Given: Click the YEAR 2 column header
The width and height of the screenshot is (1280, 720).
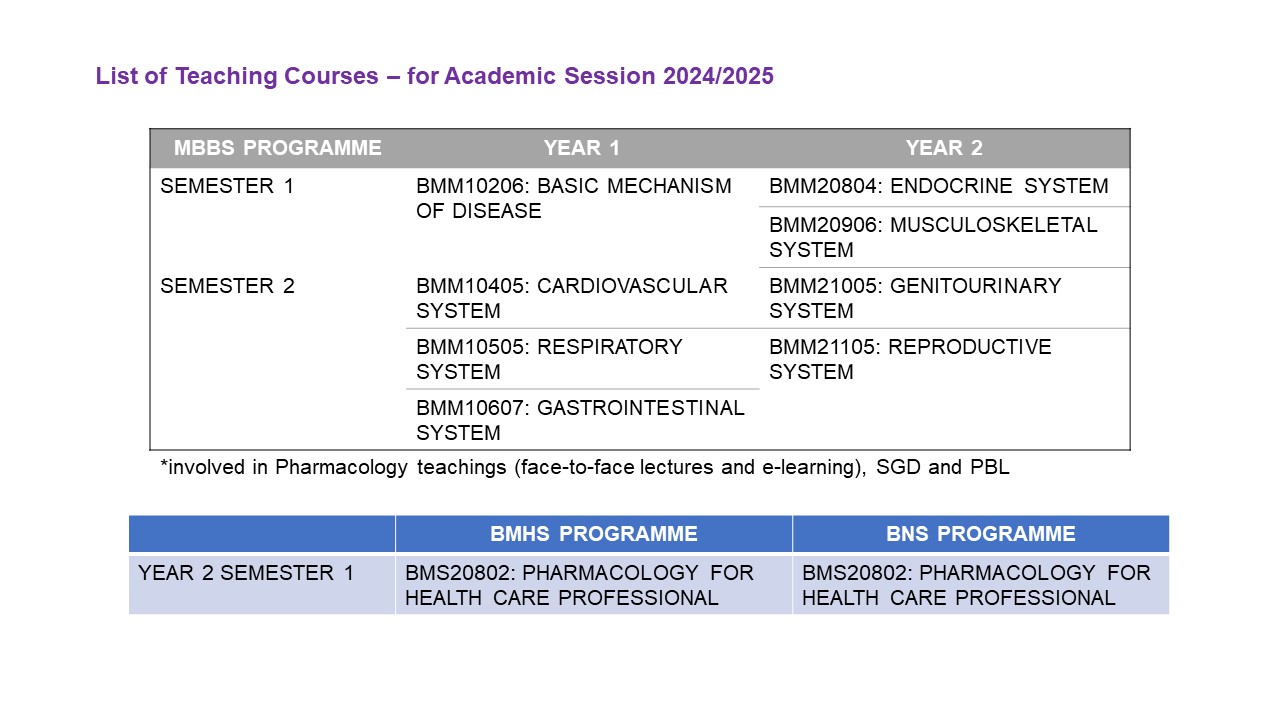Looking at the screenshot, I should (x=944, y=148).
